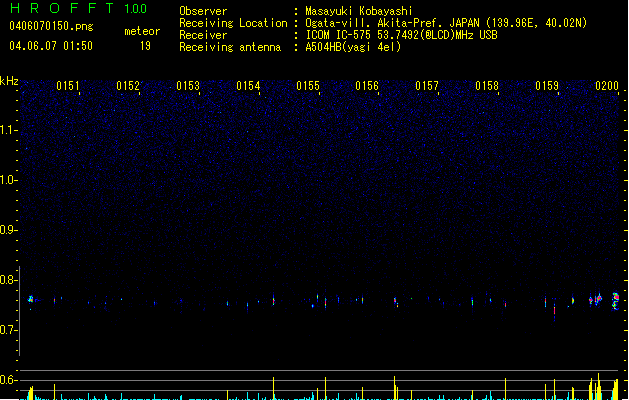Click the Receiving antenna label
This screenshot has height=400, width=629.
[x=230, y=47]
